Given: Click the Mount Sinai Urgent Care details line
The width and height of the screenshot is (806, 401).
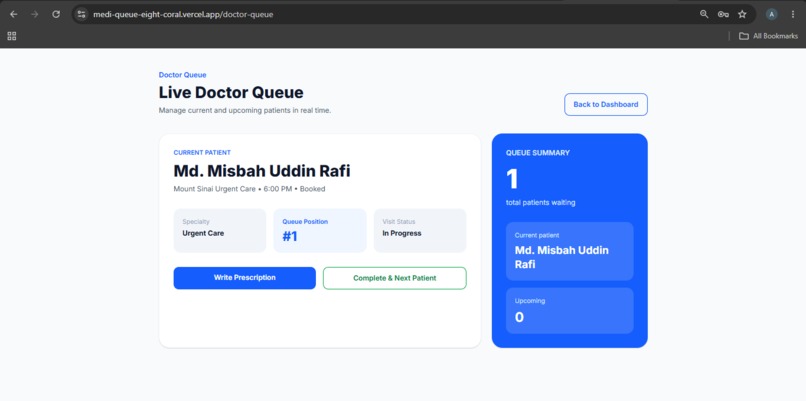Looking at the screenshot, I should tap(249, 189).
